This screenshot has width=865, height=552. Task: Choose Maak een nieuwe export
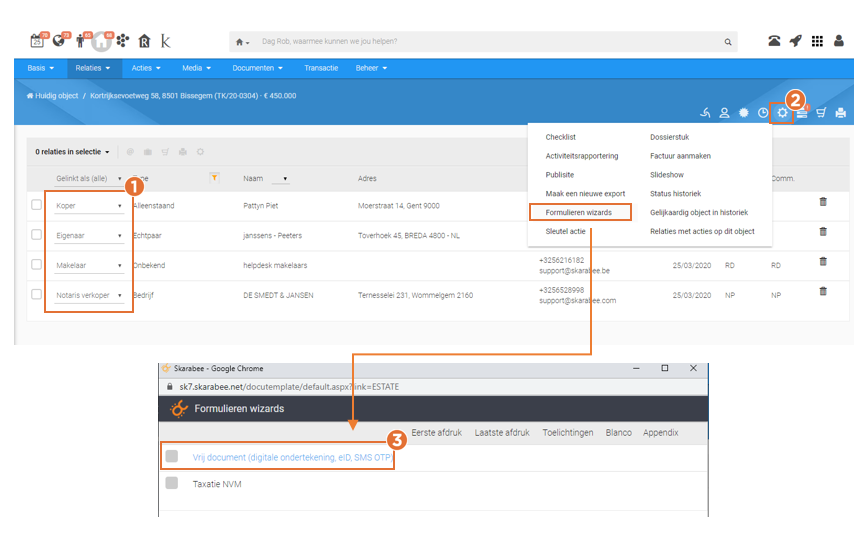tap(585, 194)
